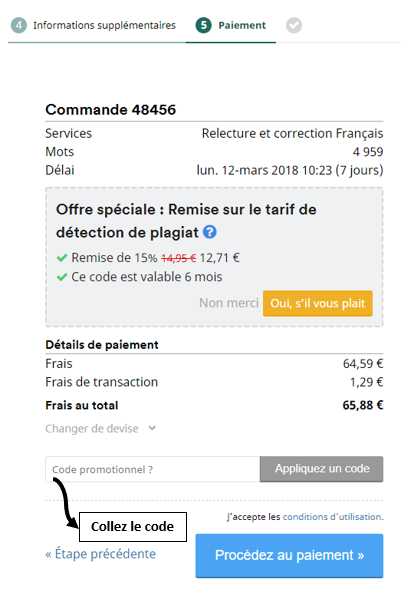Expand the Changer de devise chevron
405x606 pixels.
(152, 428)
